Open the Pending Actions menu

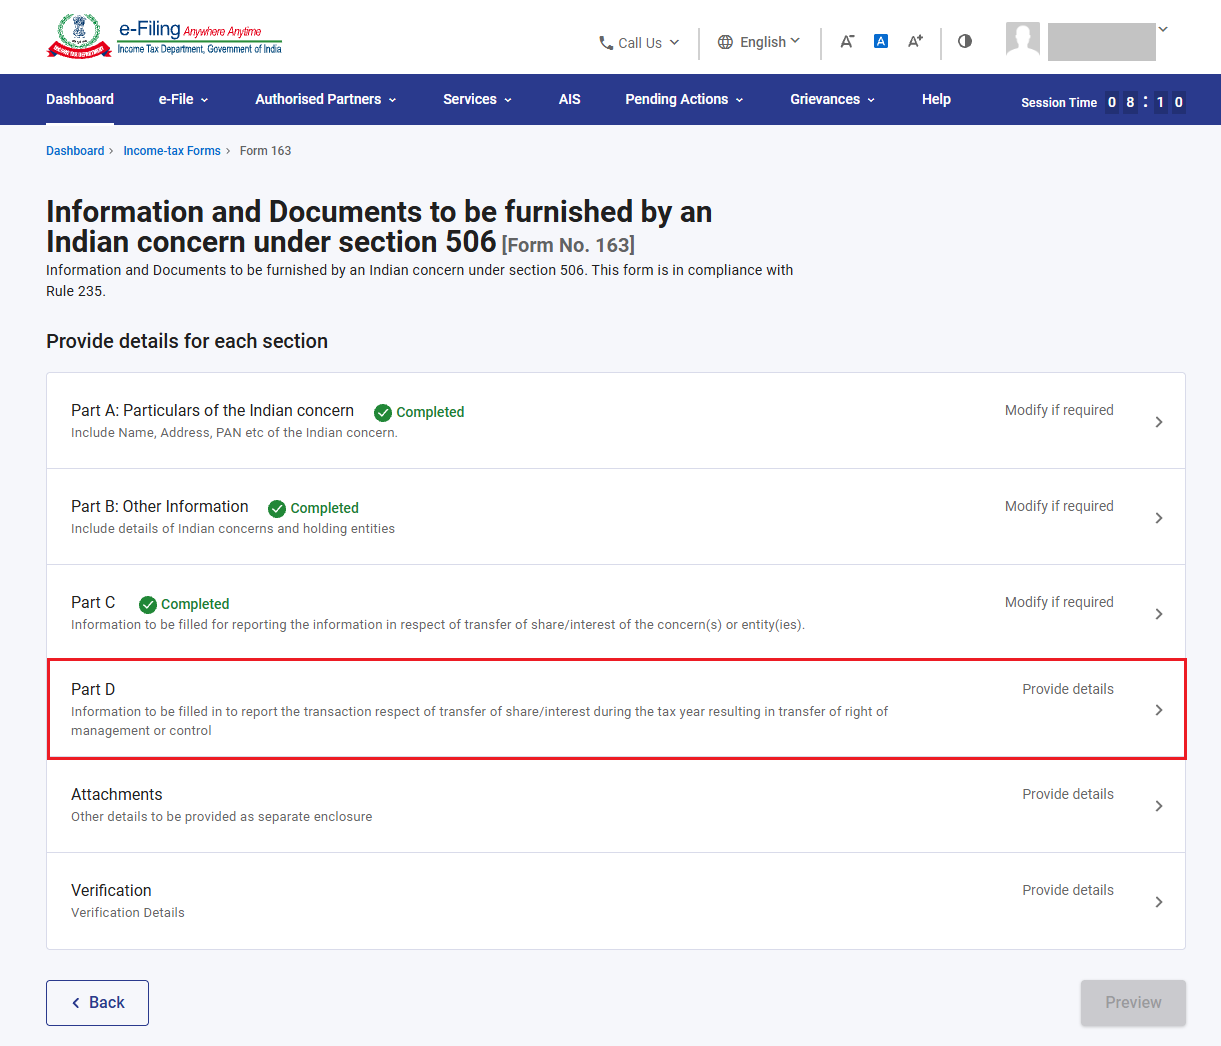coord(685,99)
